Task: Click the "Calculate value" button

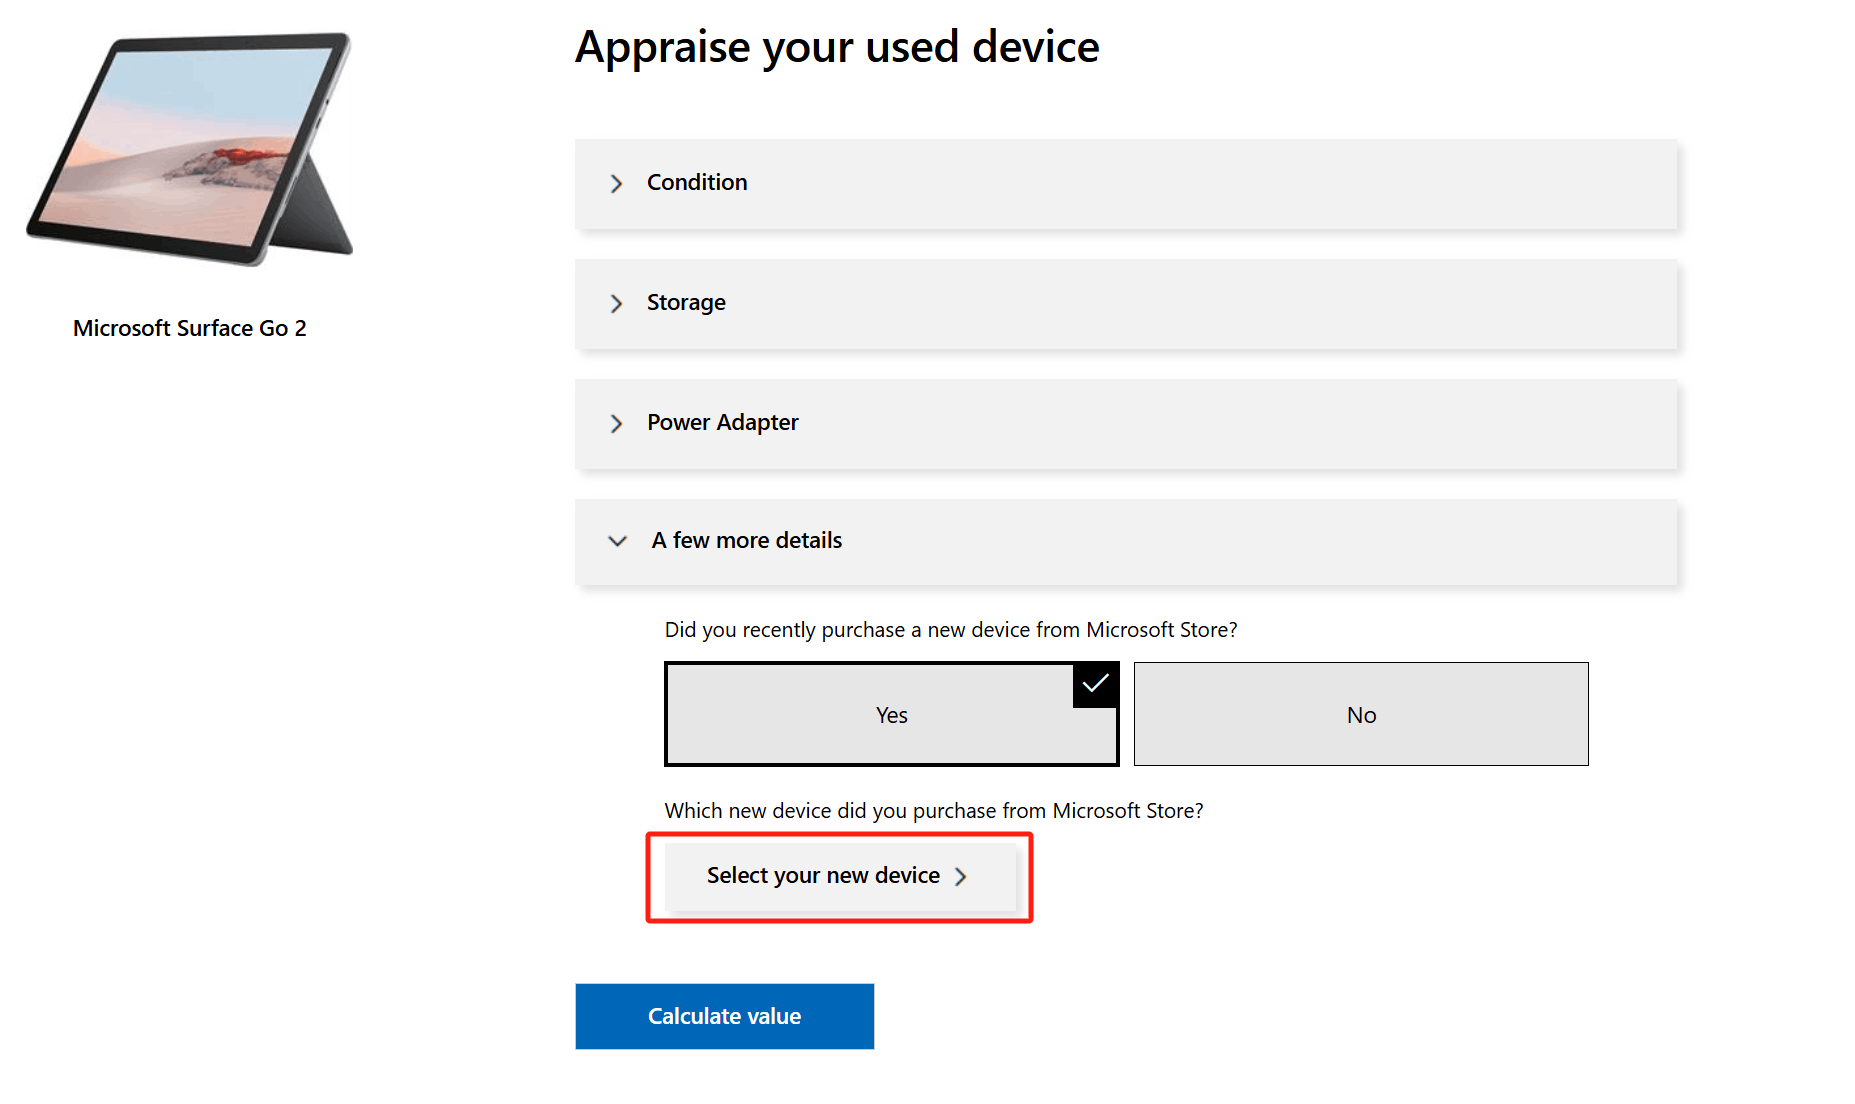Action: [724, 1016]
